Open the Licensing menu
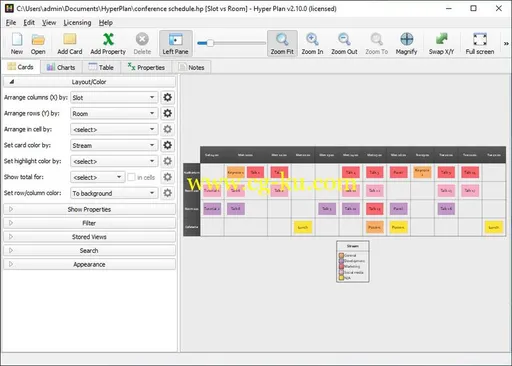Image resolution: width=512 pixels, height=366 pixels. pos(77,23)
